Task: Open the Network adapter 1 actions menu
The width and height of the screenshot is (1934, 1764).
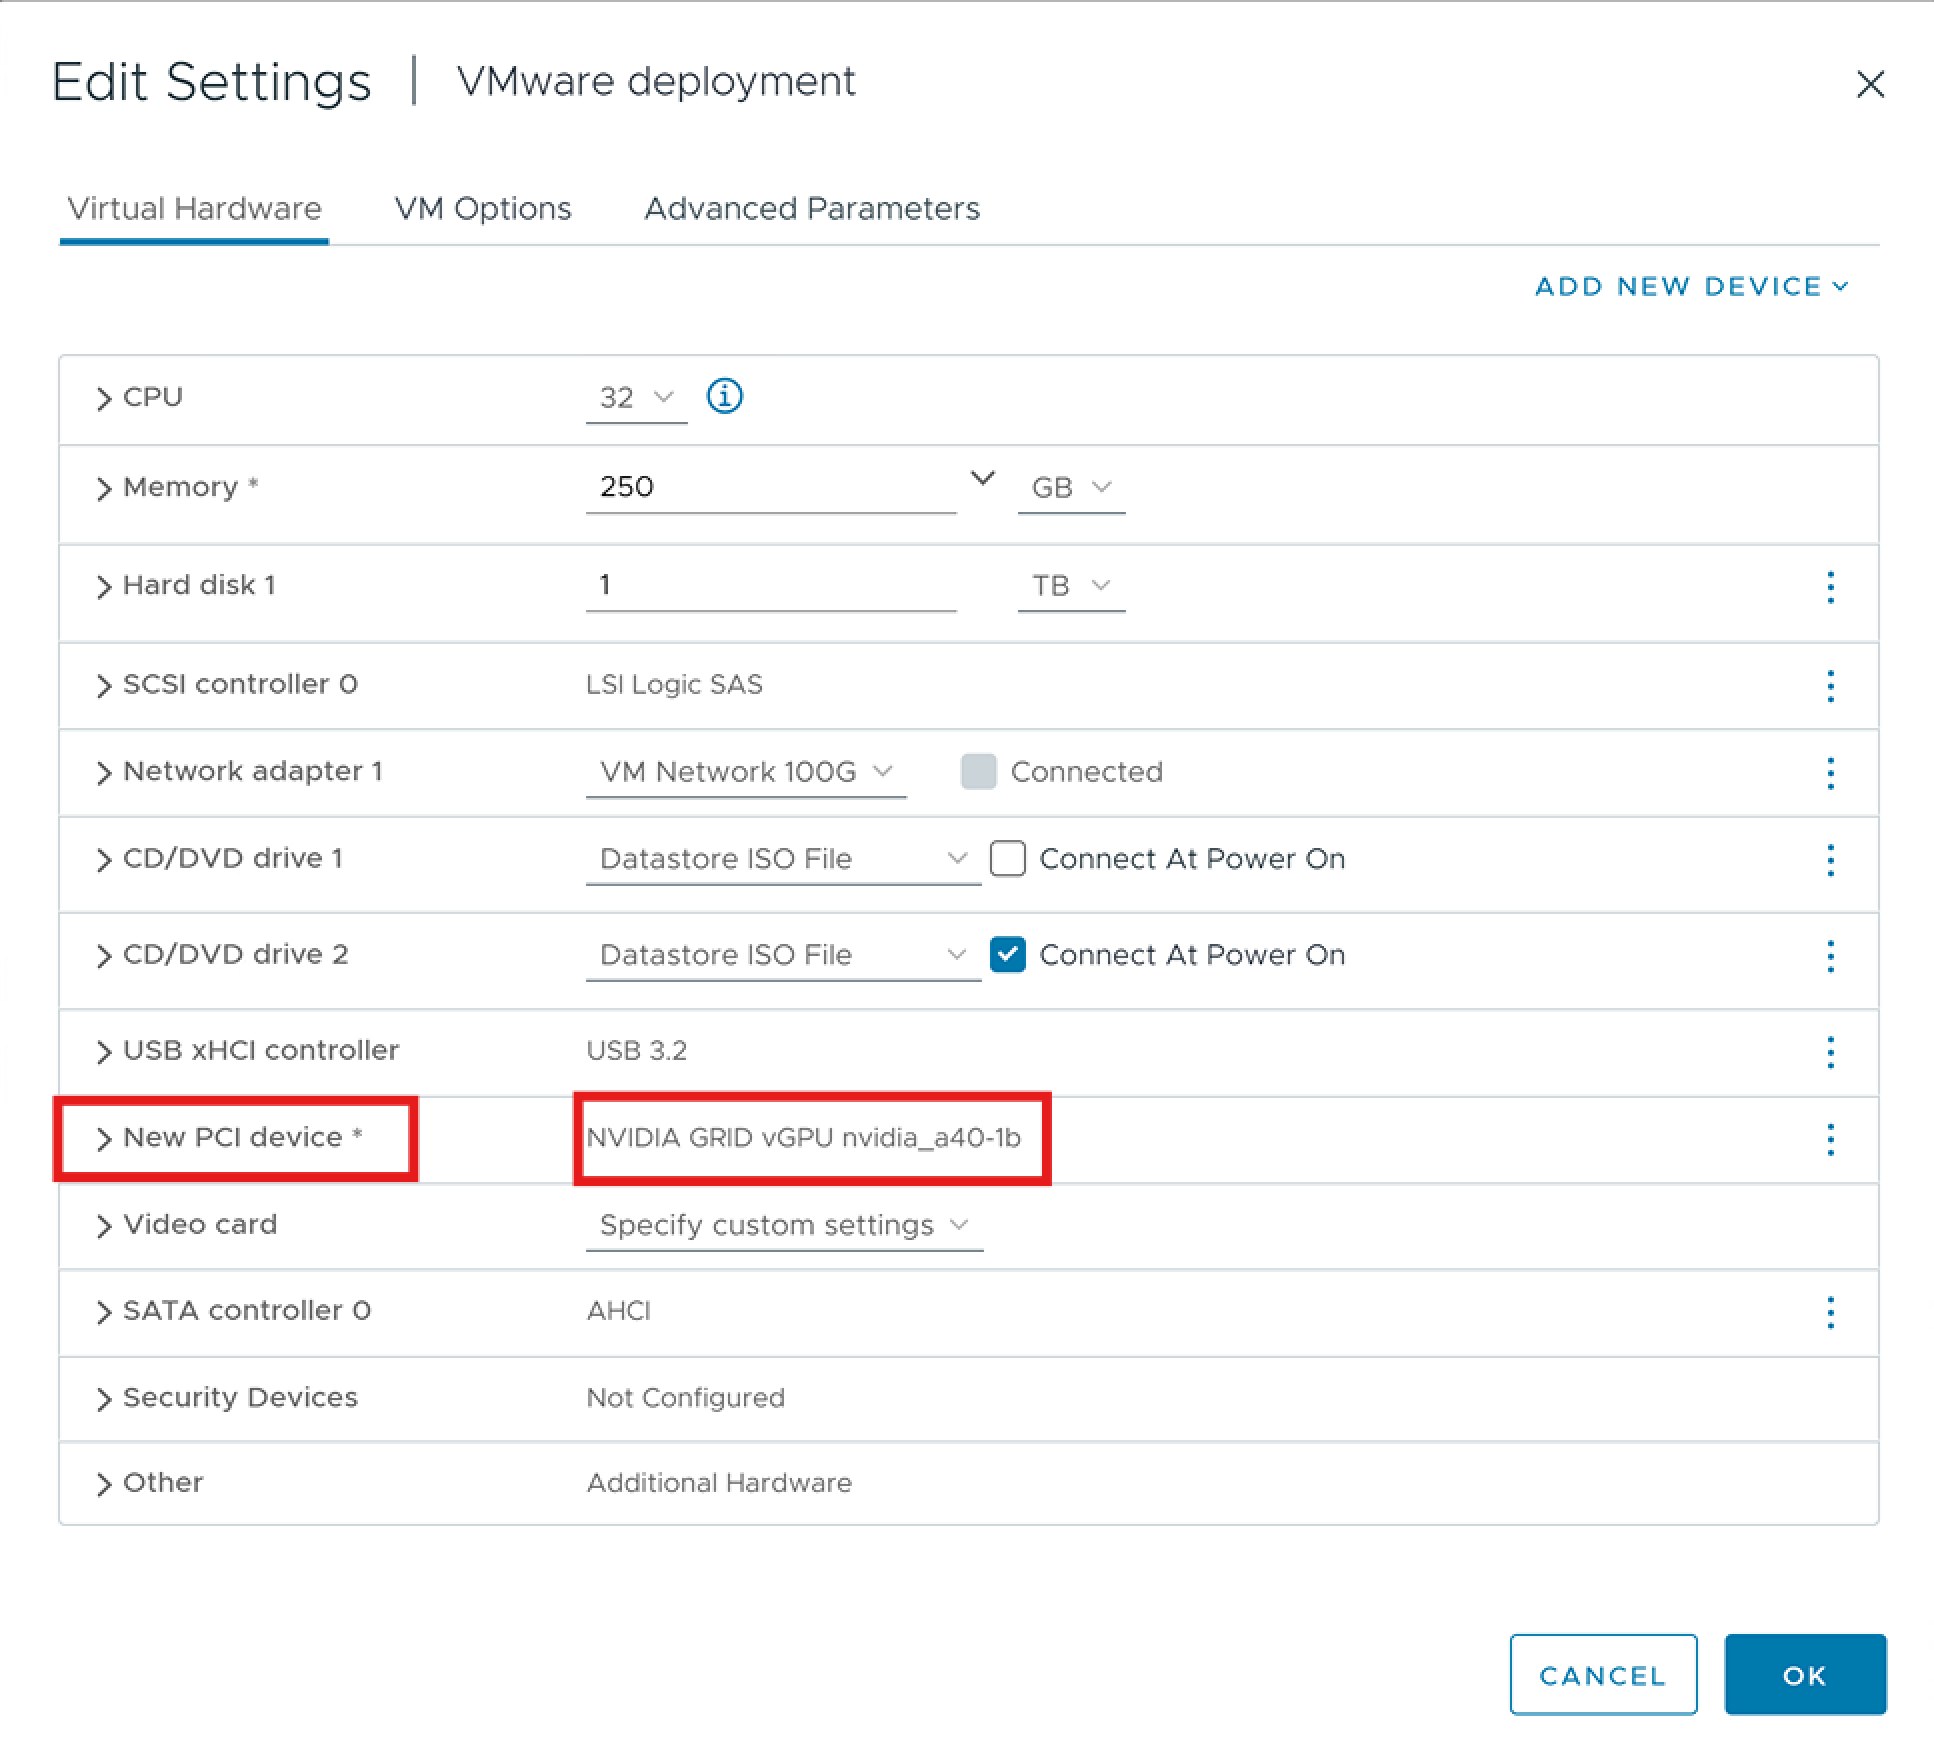Action: point(1830,773)
